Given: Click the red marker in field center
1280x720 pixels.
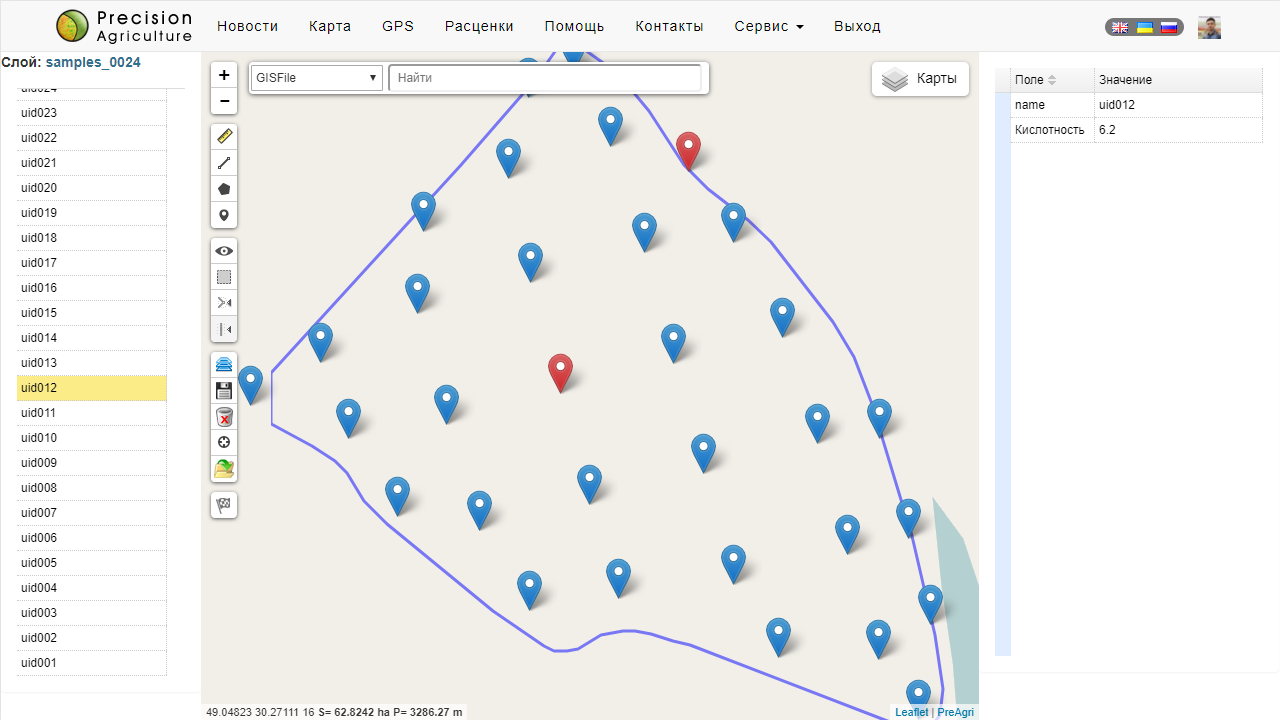Looking at the screenshot, I should point(561,370).
